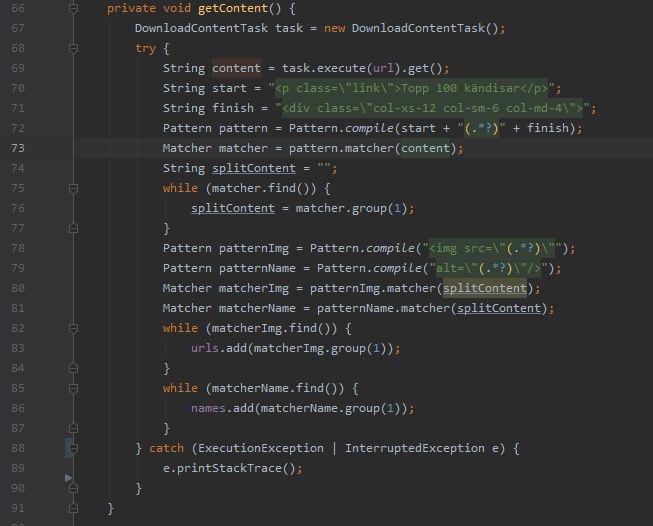Click highlighted splitContent argument on line 80
The width and height of the screenshot is (653, 526).
[485, 288]
